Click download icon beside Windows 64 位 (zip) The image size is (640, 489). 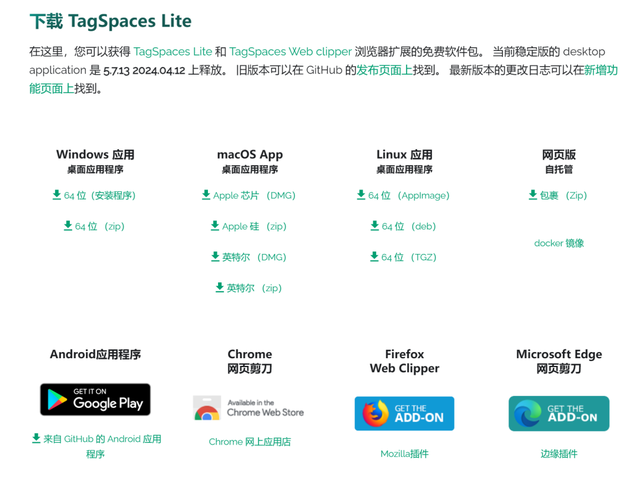(68, 226)
